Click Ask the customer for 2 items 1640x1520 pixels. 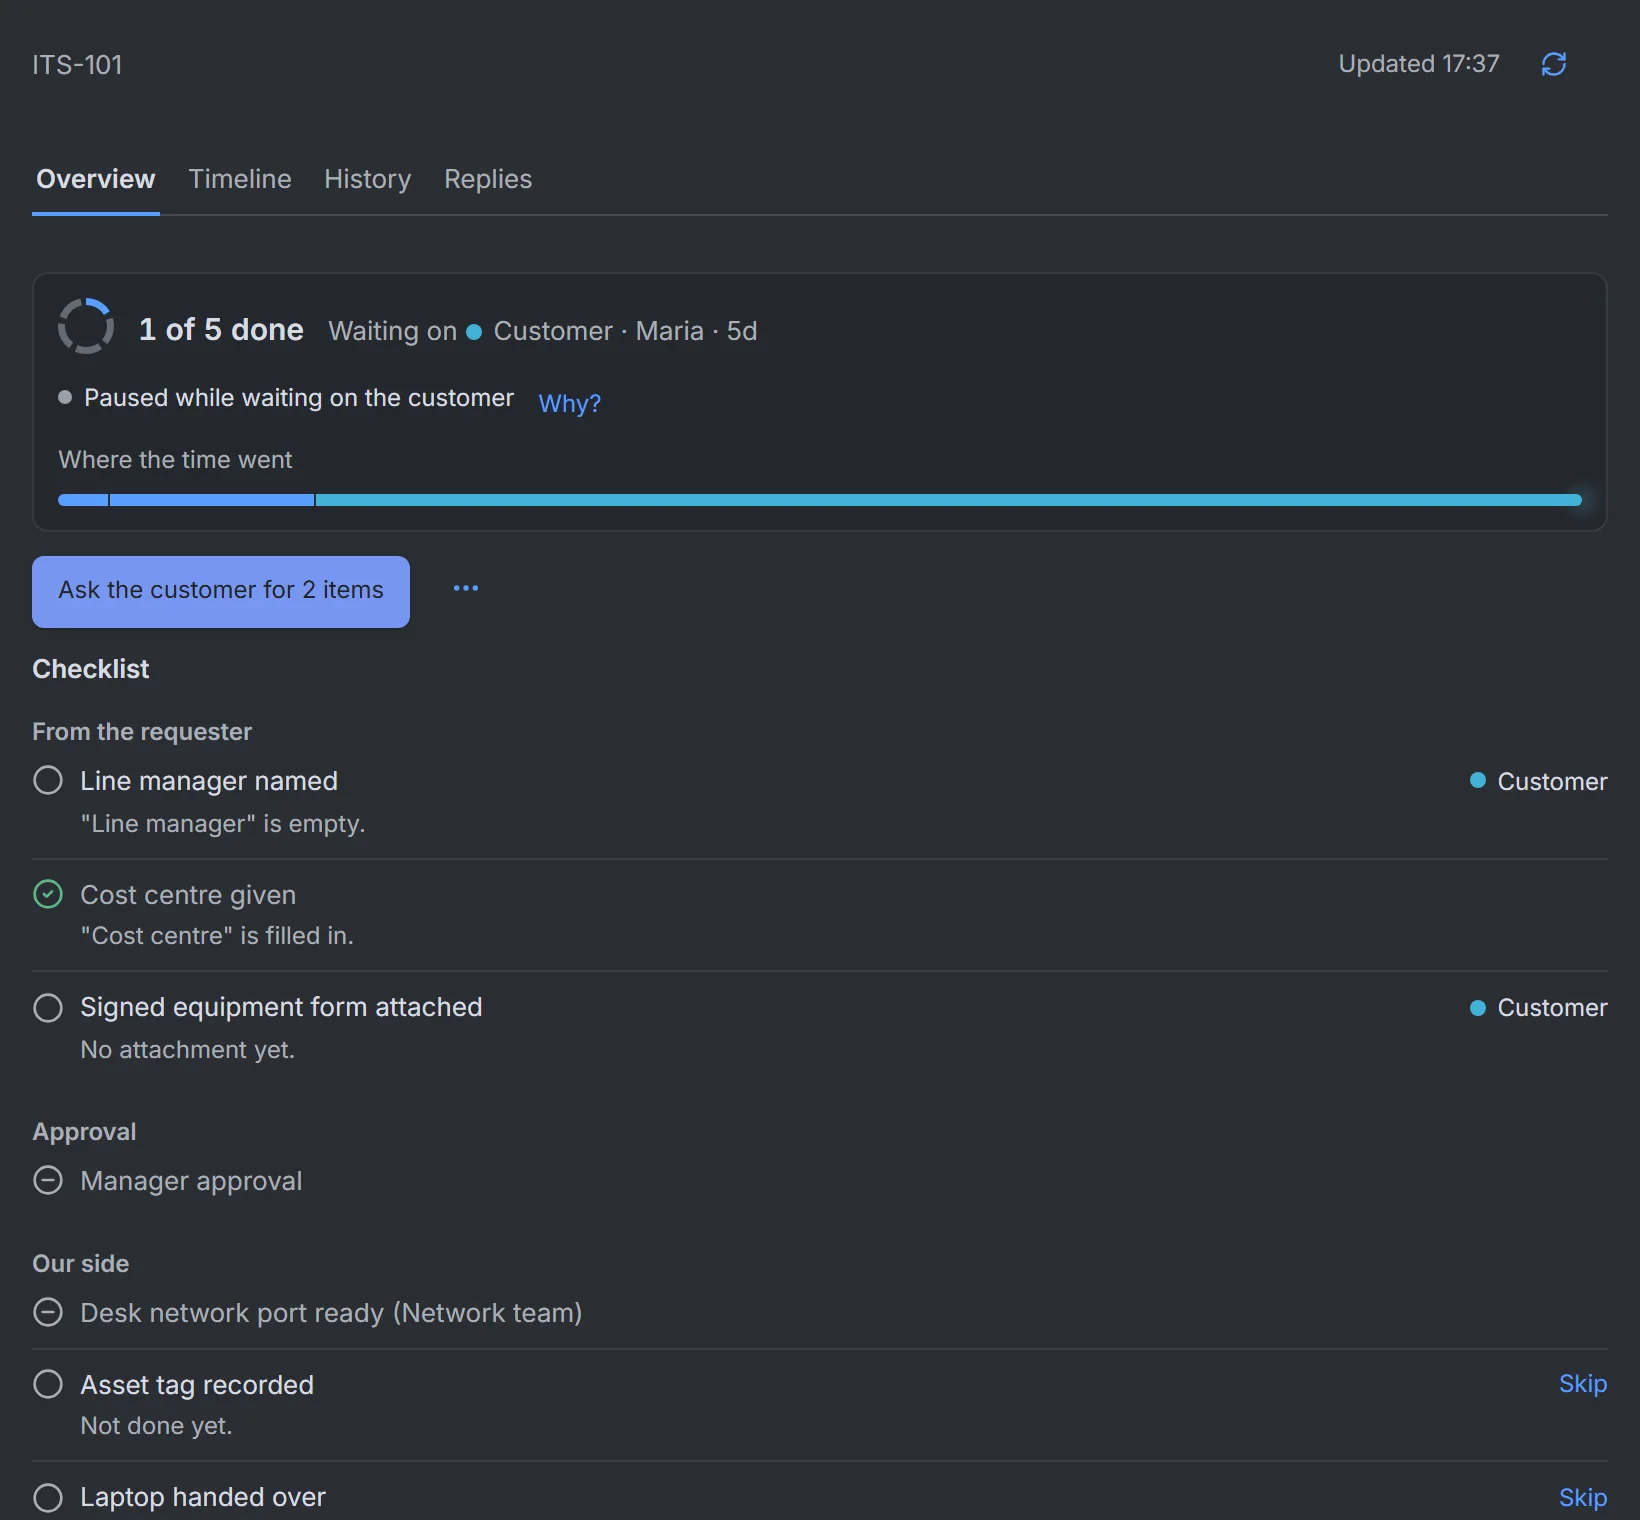click(221, 591)
